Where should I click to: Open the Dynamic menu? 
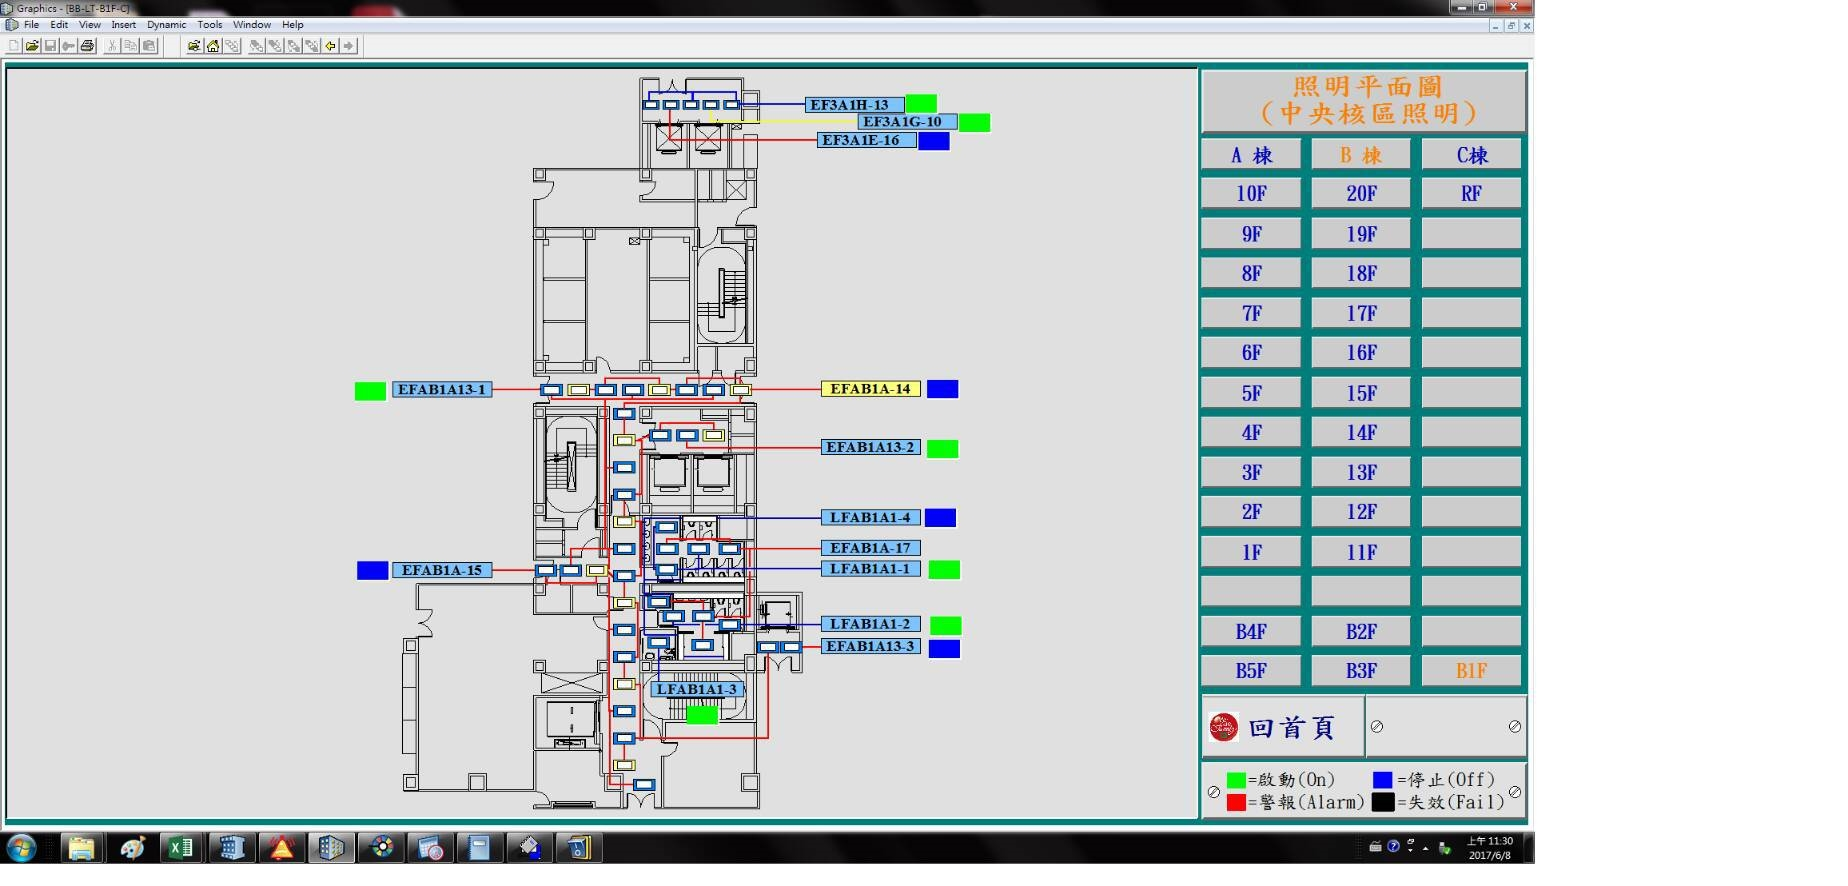point(166,25)
